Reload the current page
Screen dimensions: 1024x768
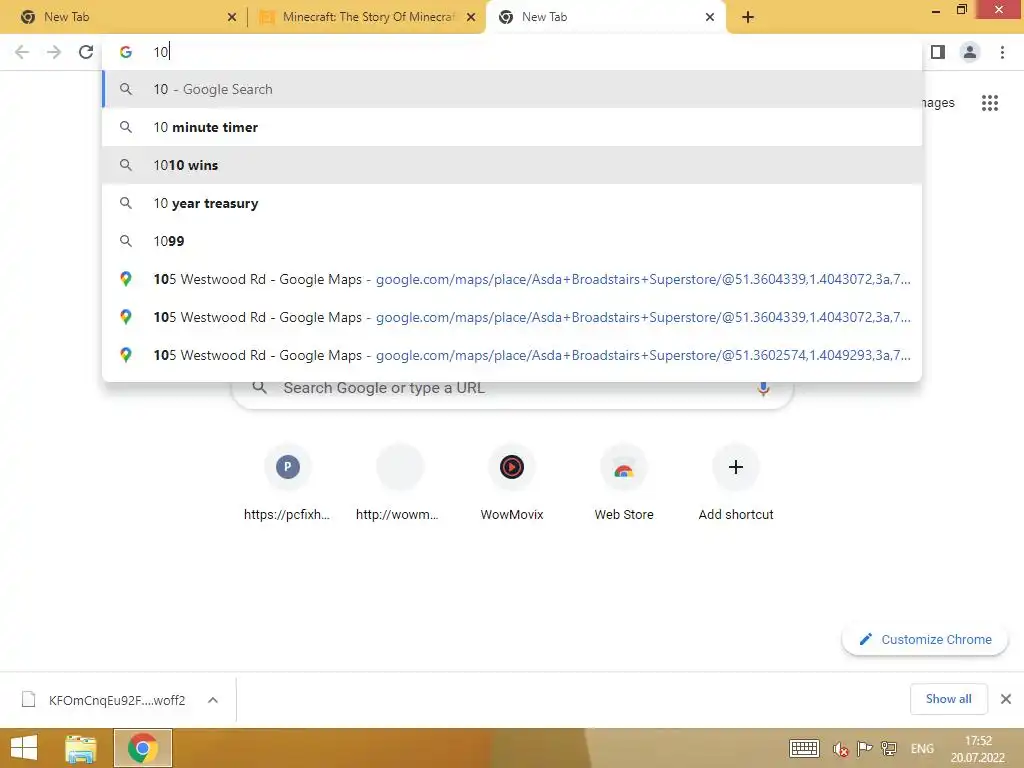(86, 52)
